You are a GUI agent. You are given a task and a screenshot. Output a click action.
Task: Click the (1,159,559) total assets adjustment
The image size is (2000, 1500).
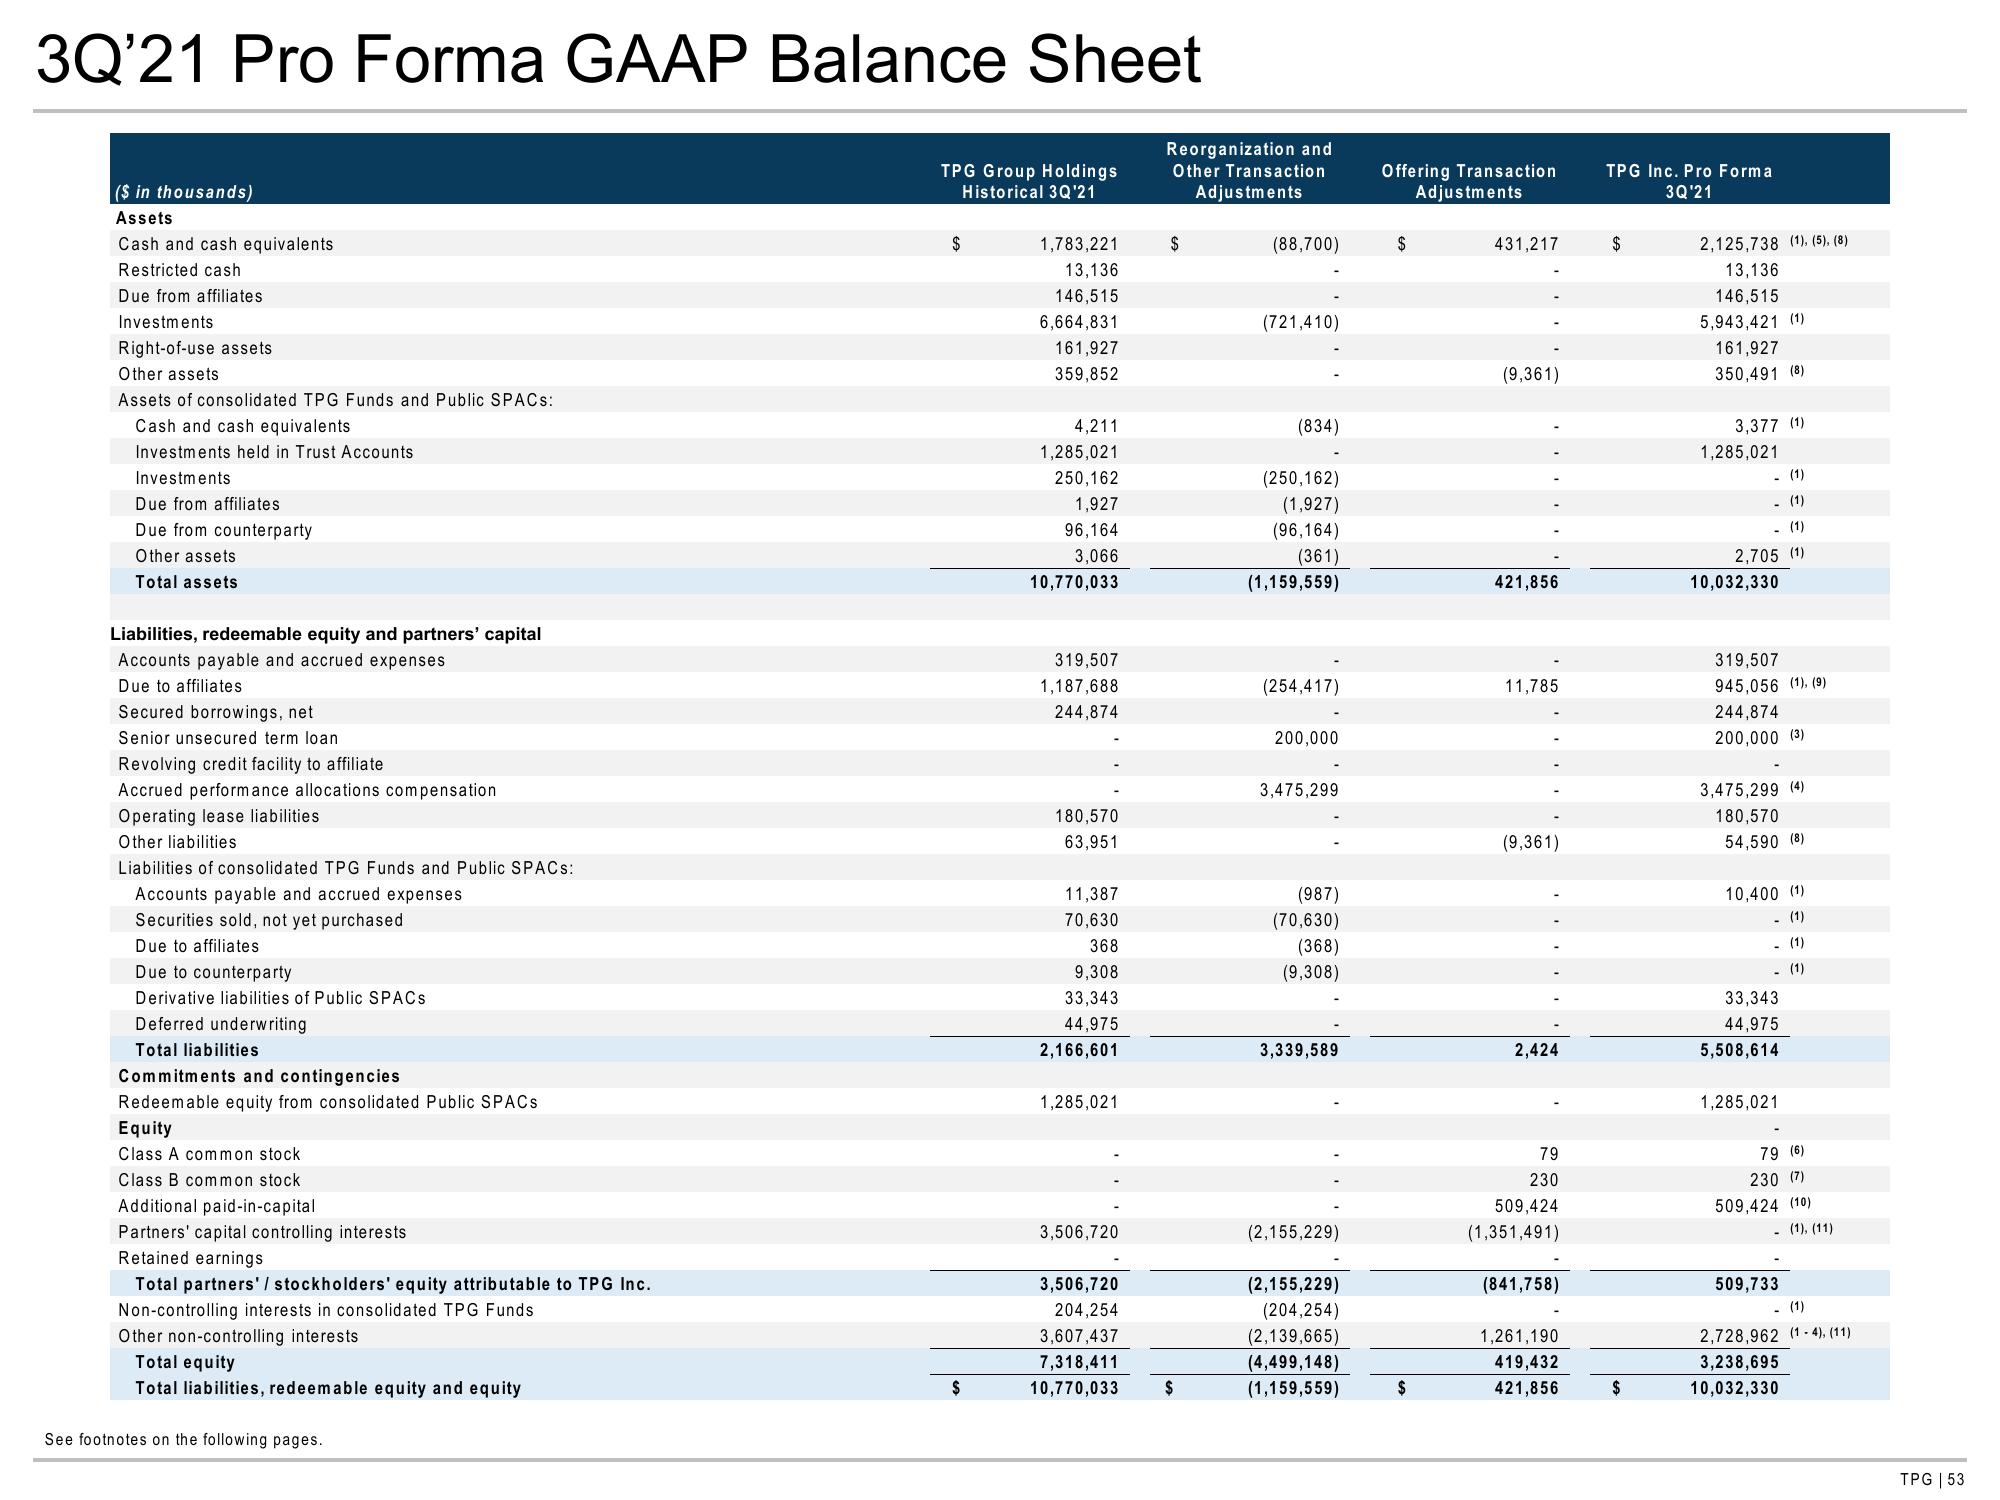point(1292,582)
